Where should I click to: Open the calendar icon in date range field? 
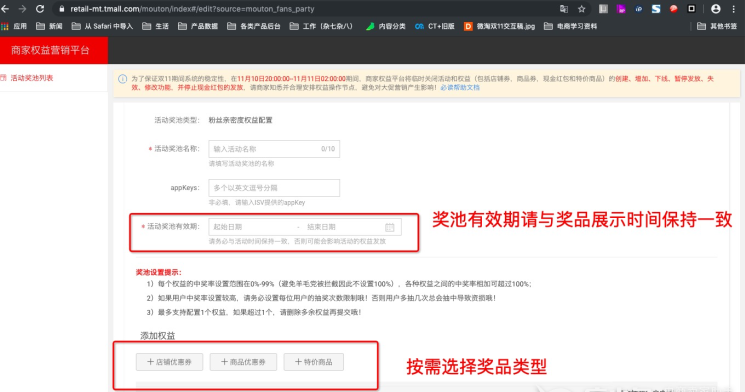pyautogui.click(x=390, y=227)
